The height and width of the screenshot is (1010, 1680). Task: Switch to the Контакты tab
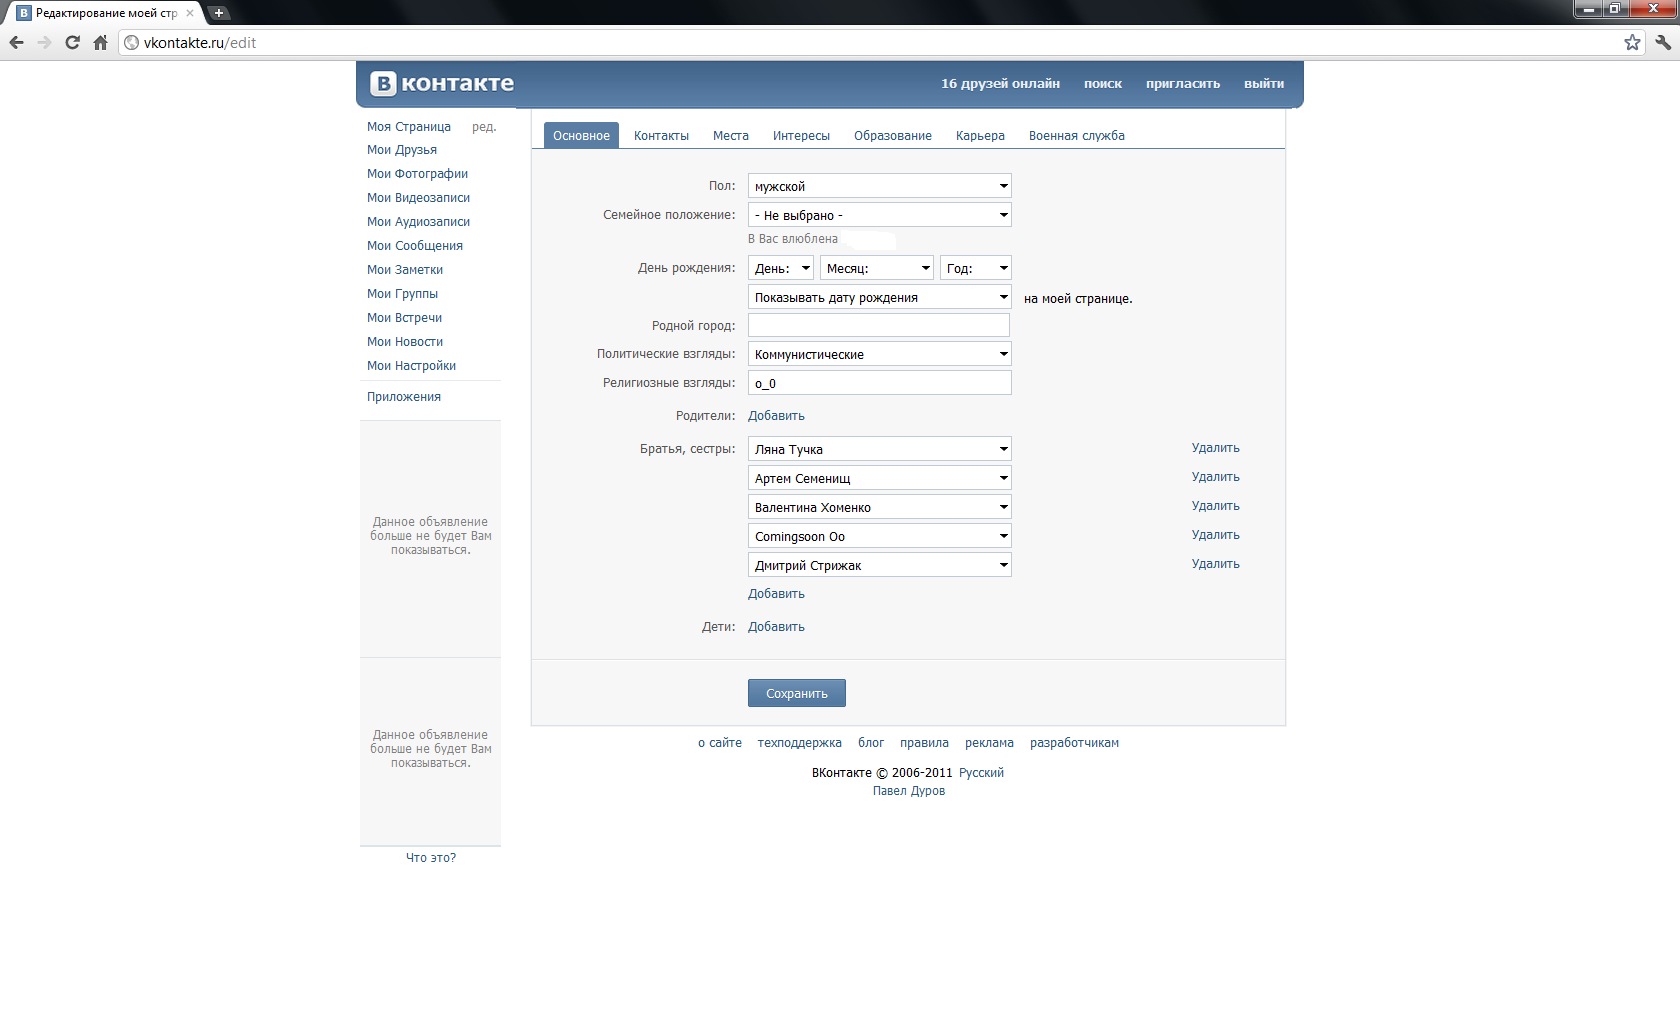click(661, 136)
